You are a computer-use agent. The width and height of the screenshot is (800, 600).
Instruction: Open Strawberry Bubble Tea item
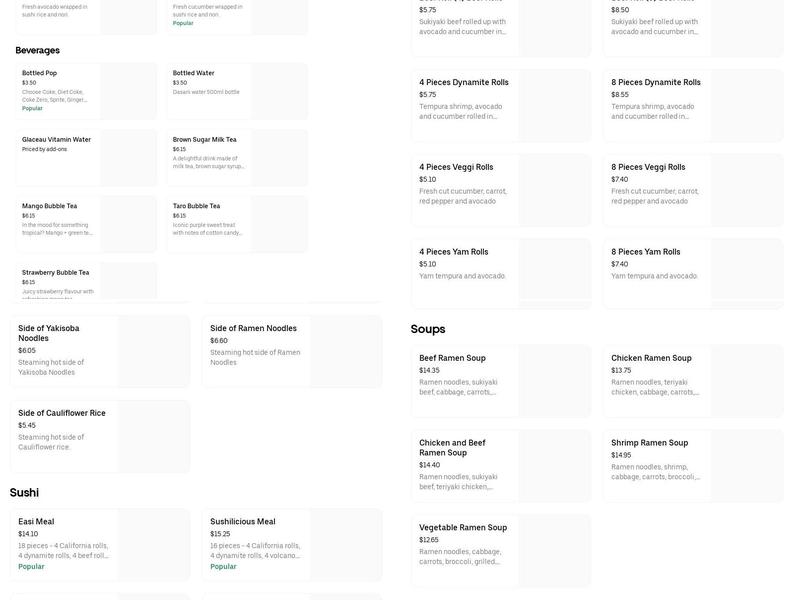pos(86,281)
